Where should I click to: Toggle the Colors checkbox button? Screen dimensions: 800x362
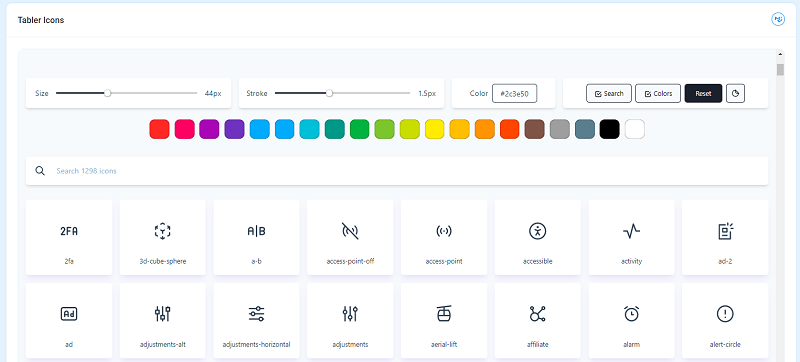click(658, 93)
